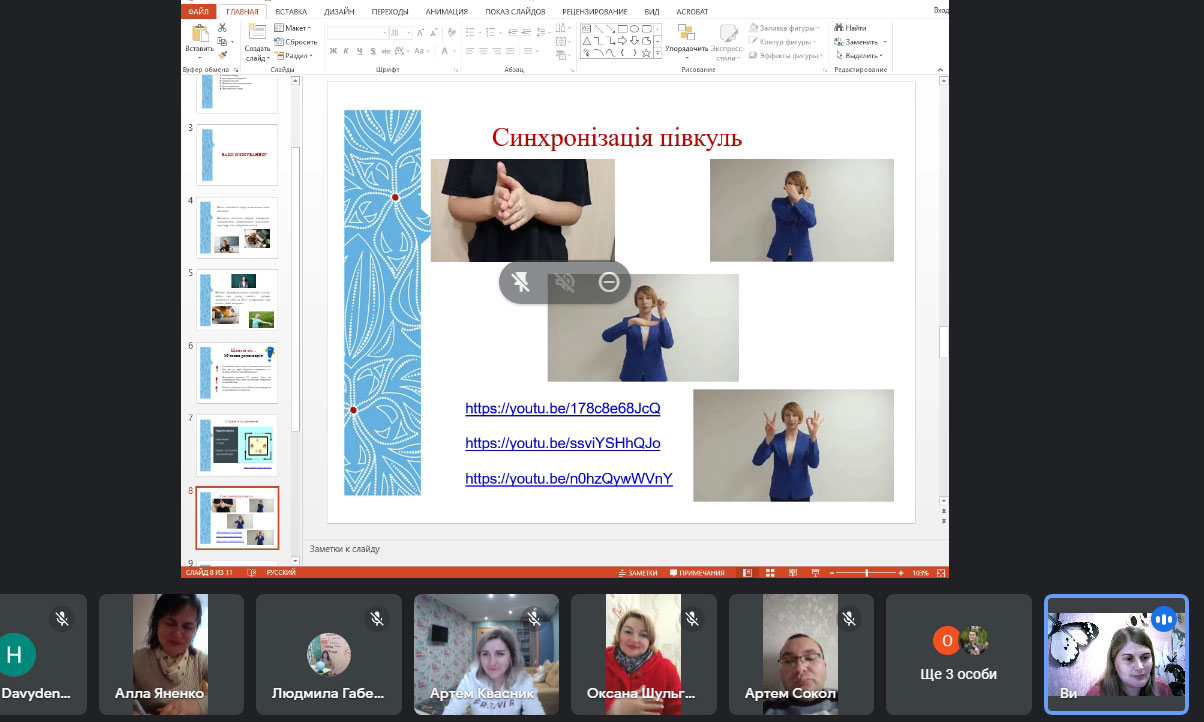1204x722 pixels.
Task: Select slide 4 thumbnail
Action: (x=237, y=227)
